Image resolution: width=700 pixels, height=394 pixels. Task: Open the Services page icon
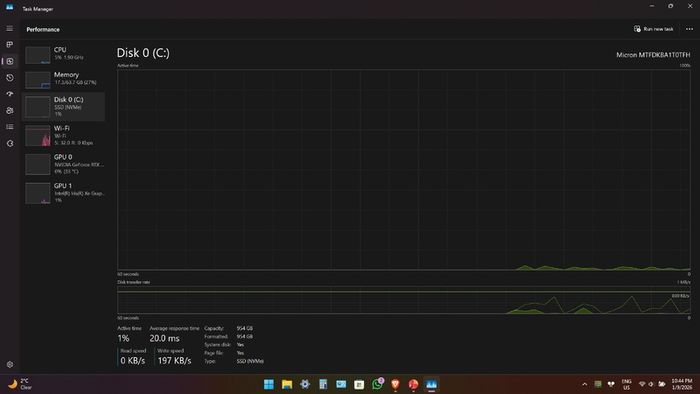click(9, 144)
